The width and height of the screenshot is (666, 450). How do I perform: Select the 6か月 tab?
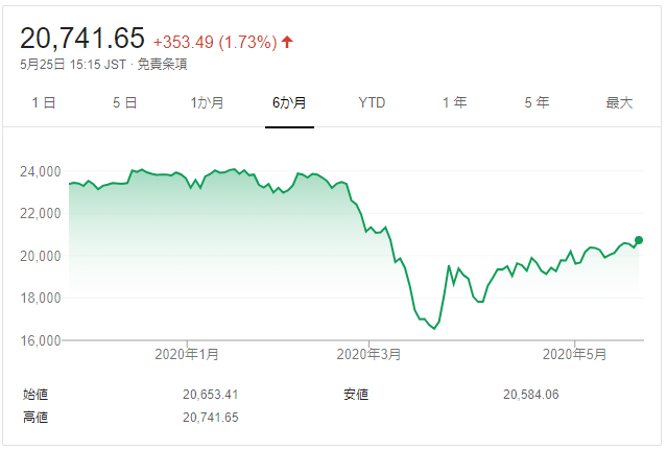(289, 103)
